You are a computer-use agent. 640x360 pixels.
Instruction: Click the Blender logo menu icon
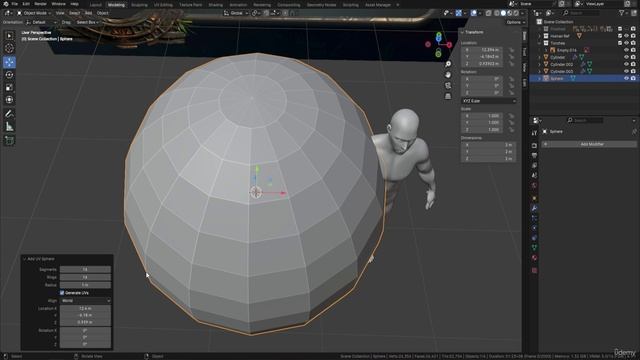5,4
